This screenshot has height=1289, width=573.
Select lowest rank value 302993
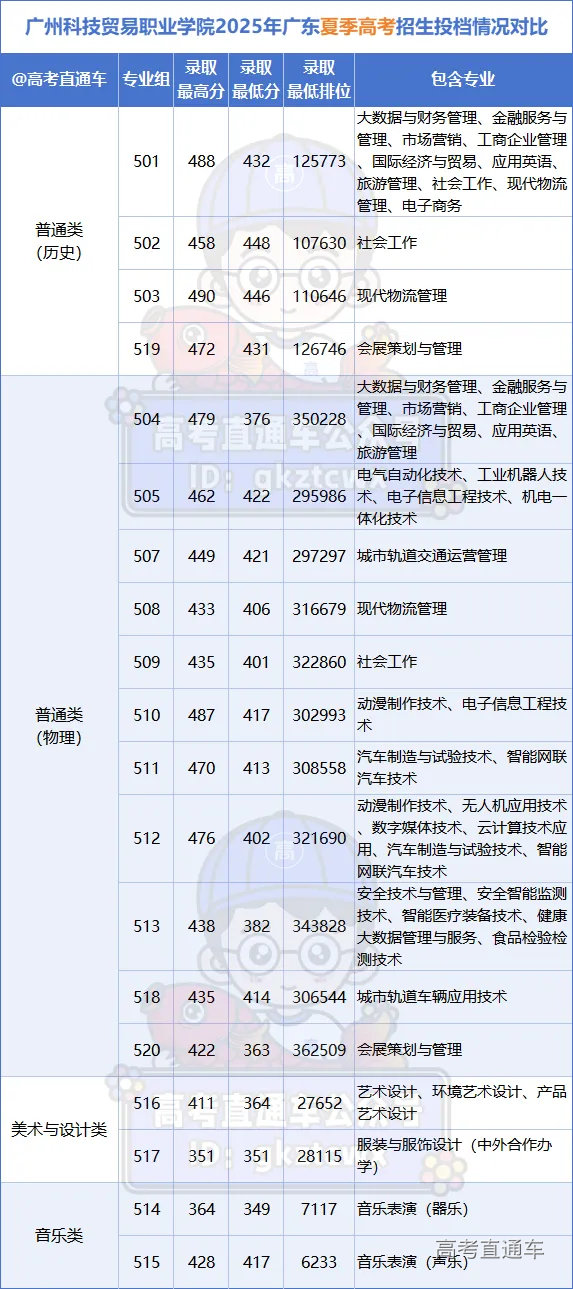319,715
